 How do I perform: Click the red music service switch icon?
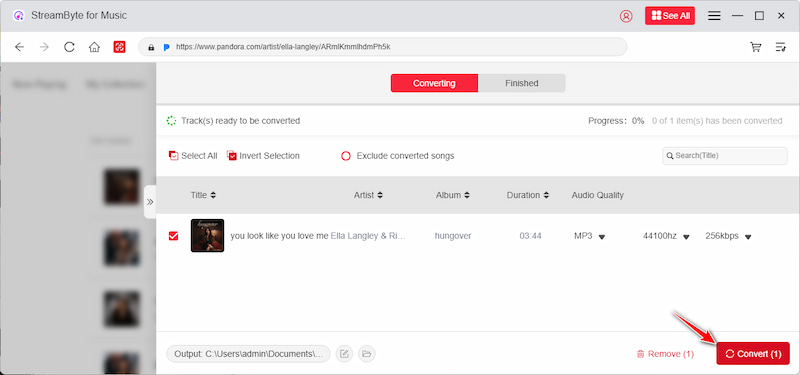pos(119,47)
